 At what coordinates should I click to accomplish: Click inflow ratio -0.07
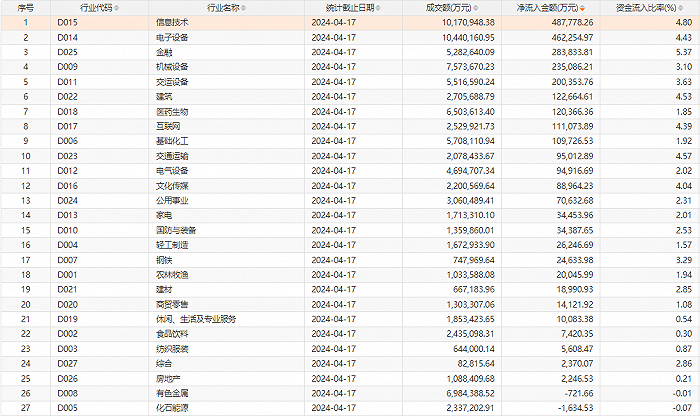tap(682, 408)
